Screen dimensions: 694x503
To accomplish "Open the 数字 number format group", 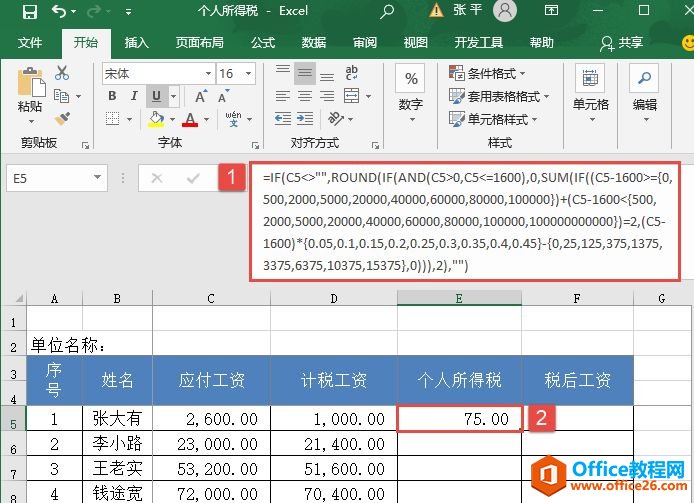I will tap(411, 94).
